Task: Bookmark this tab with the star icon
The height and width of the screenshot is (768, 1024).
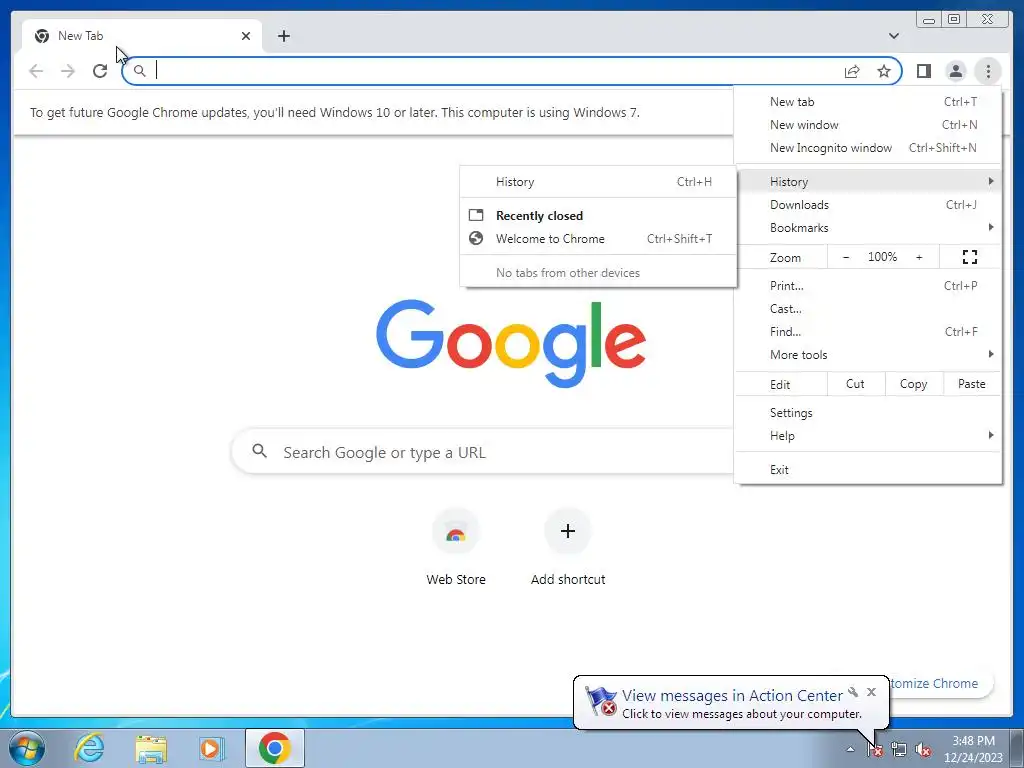Action: (x=884, y=71)
